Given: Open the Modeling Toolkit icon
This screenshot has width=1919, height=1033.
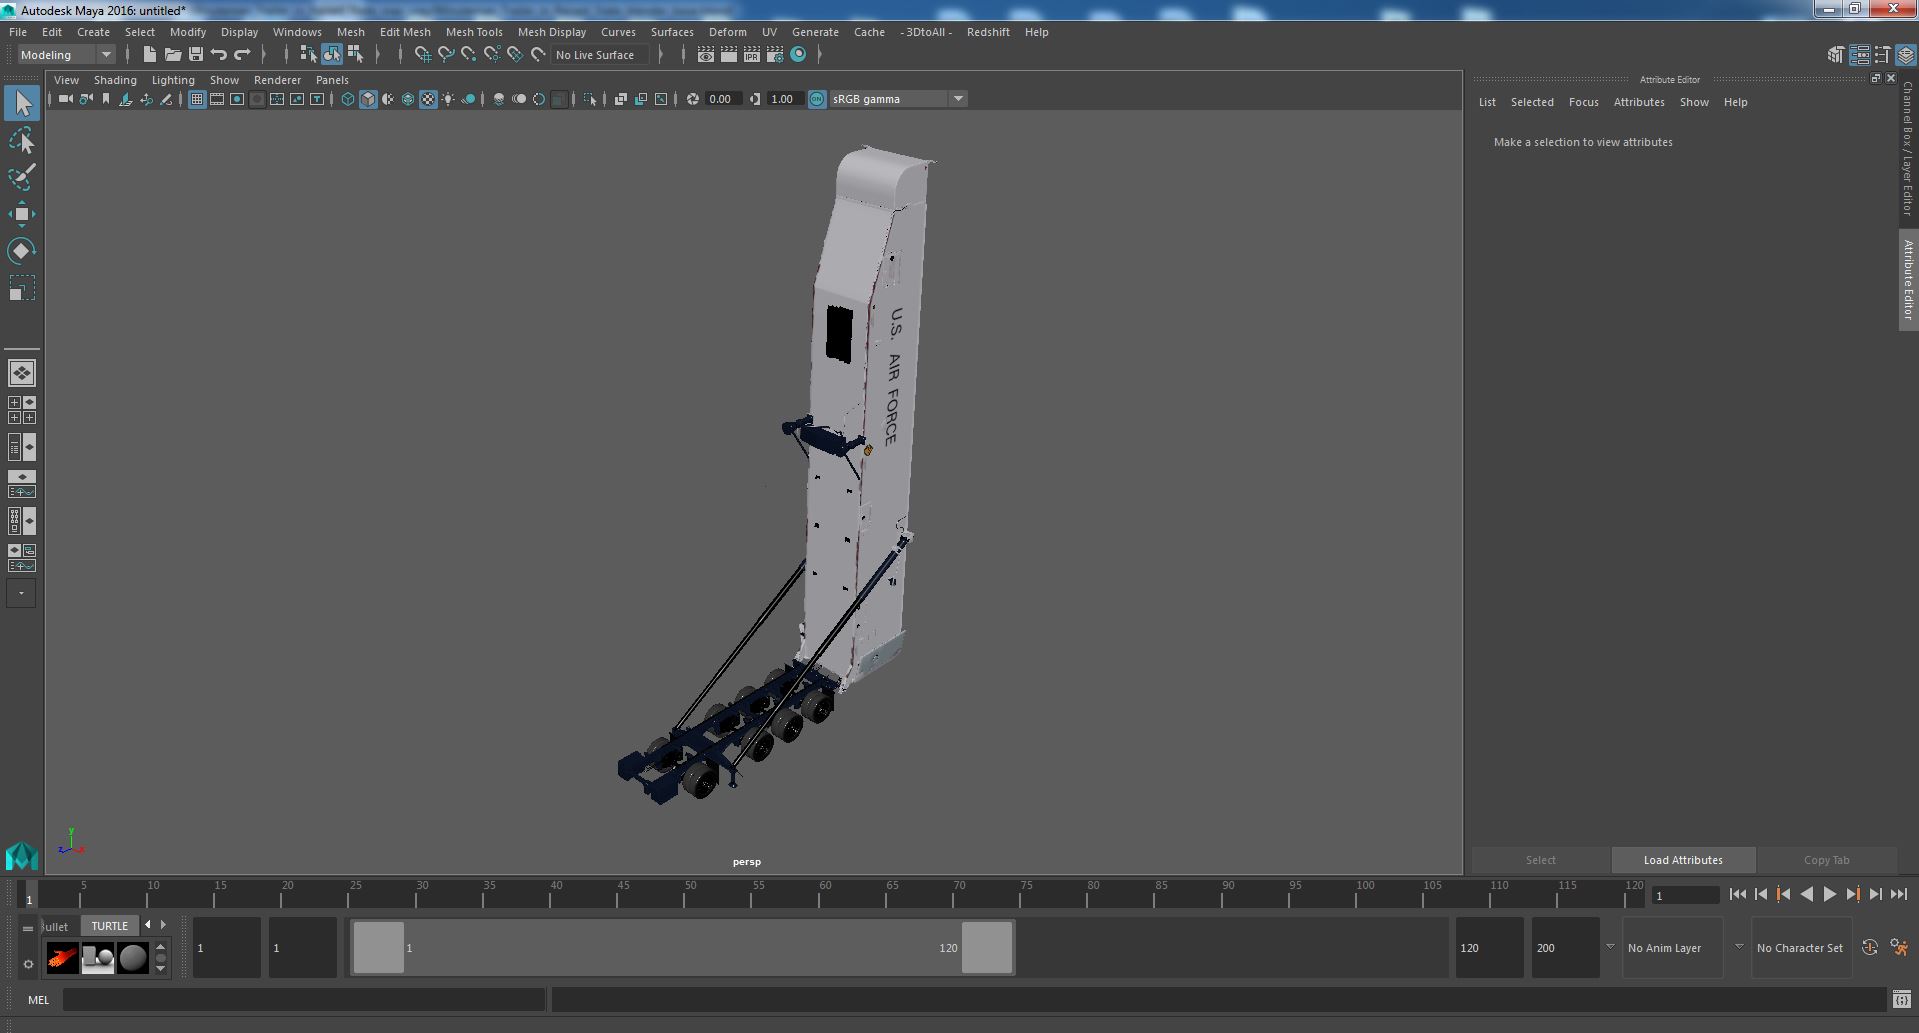Looking at the screenshot, I should point(1836,55).
